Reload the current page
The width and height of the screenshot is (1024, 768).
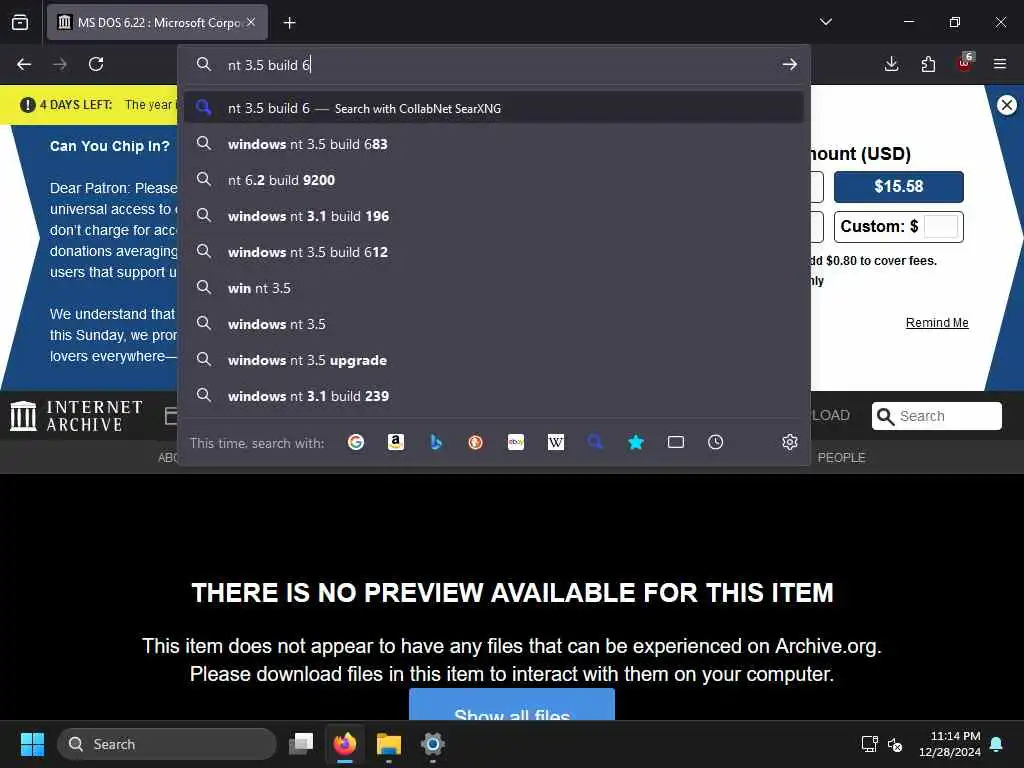point(96,64)
